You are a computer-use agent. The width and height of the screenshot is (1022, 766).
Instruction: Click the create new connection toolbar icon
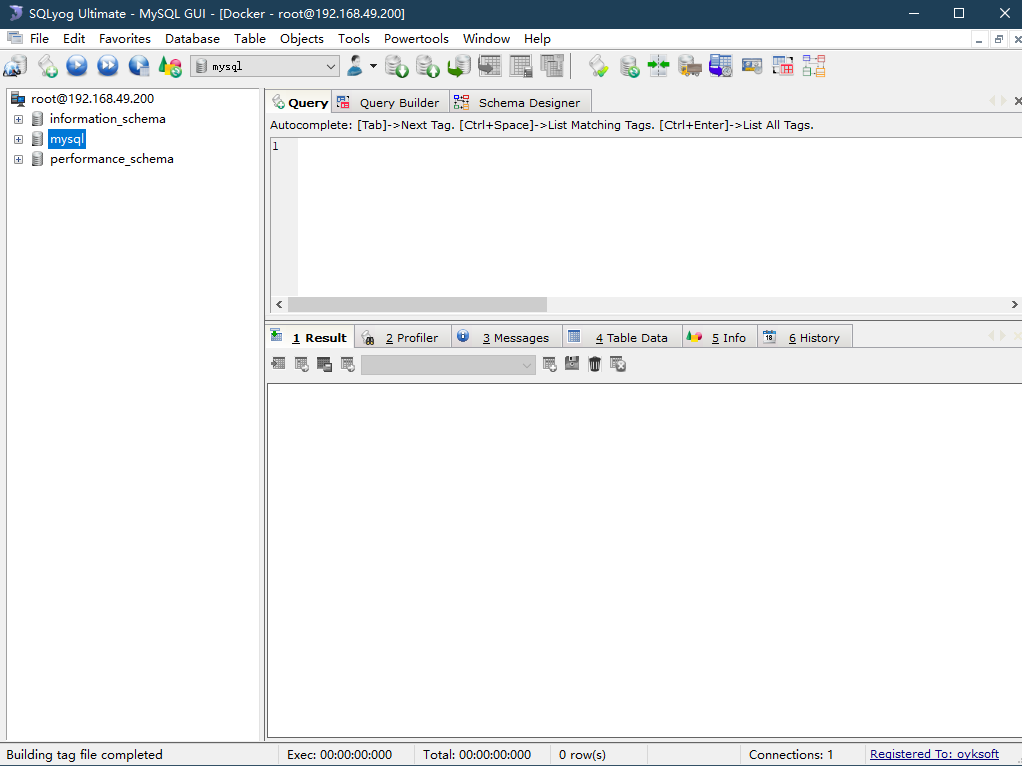tap(16, 66)
